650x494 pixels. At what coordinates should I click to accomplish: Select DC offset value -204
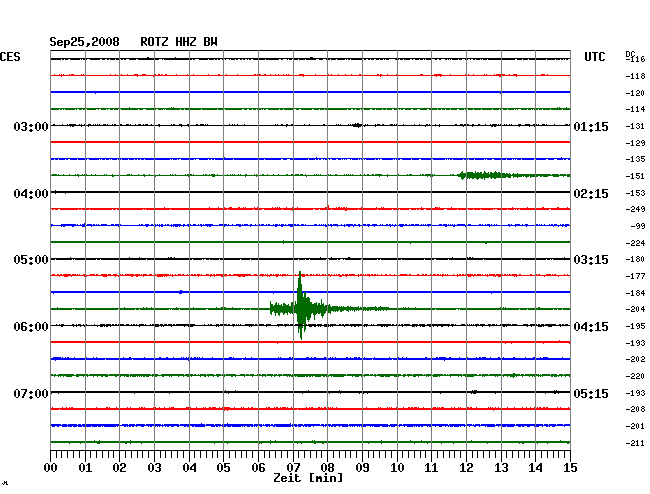(635, 309)
